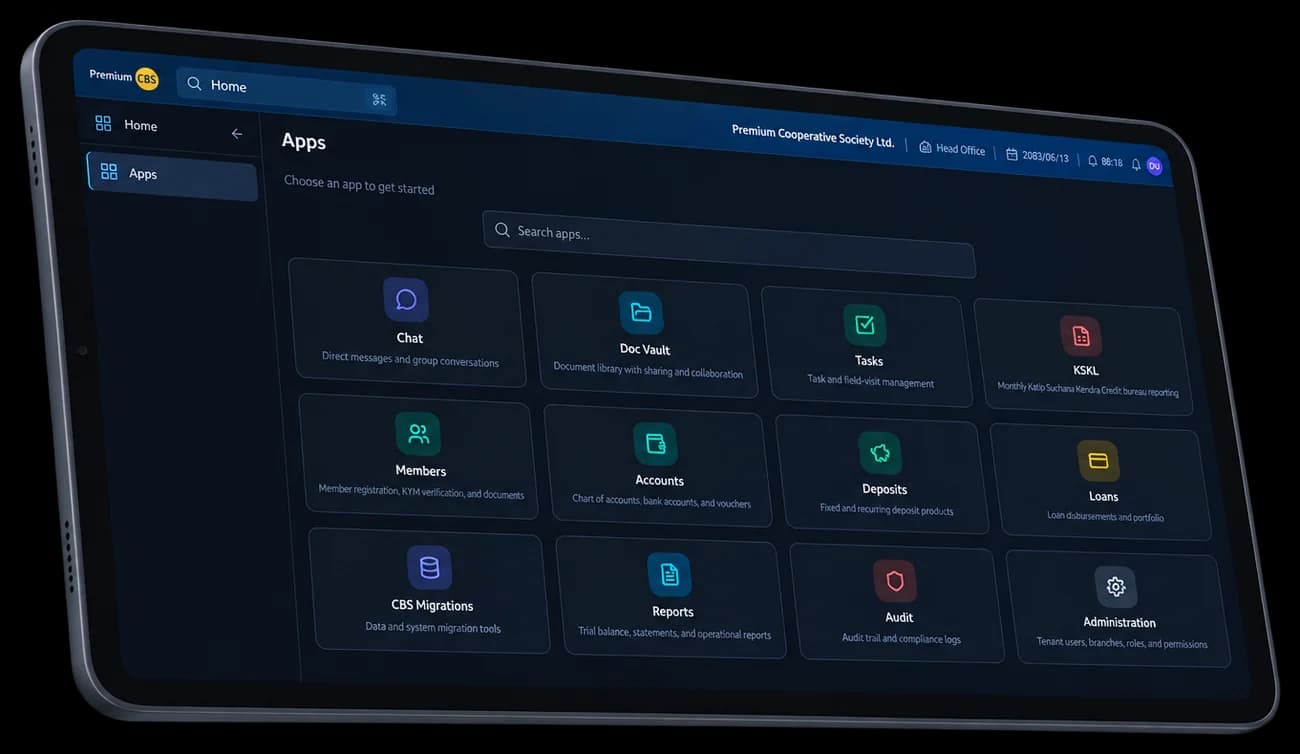Click 'Direct messages and group conversations' text
The width and height of the screenshot is (1300, 754).
(x=410, y=359)
